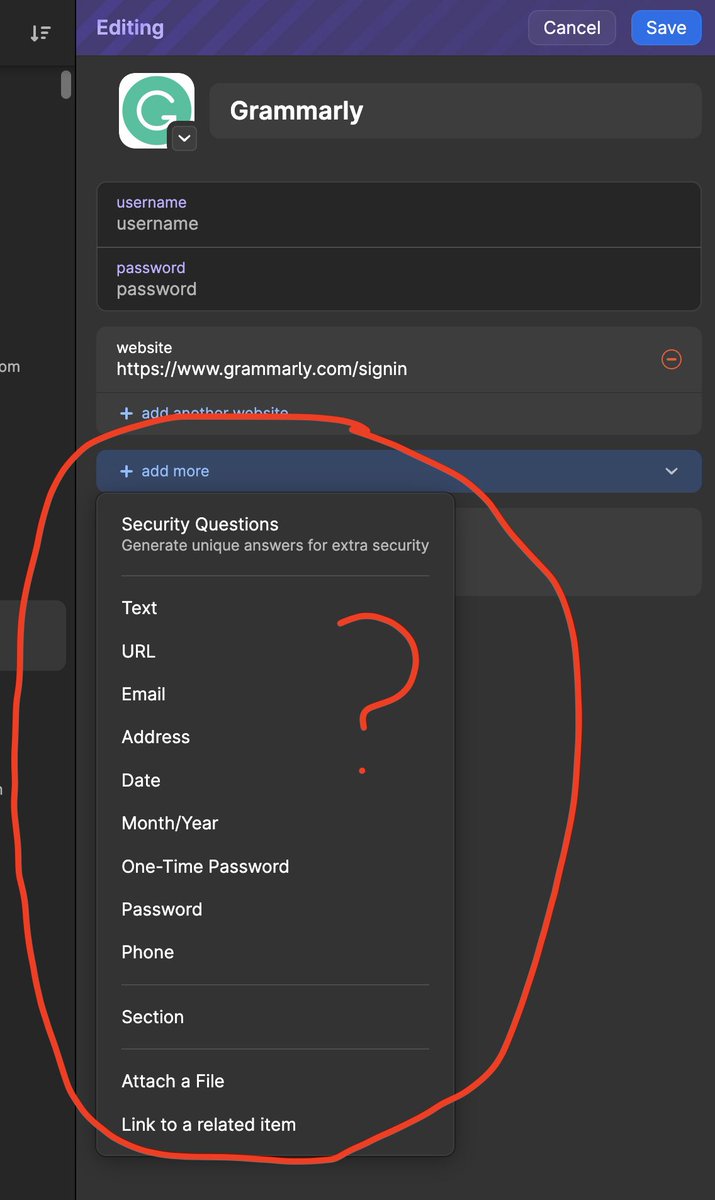Click the add more button
The width and height of the screenshot is (715, 1200).
tap(399, 471)
